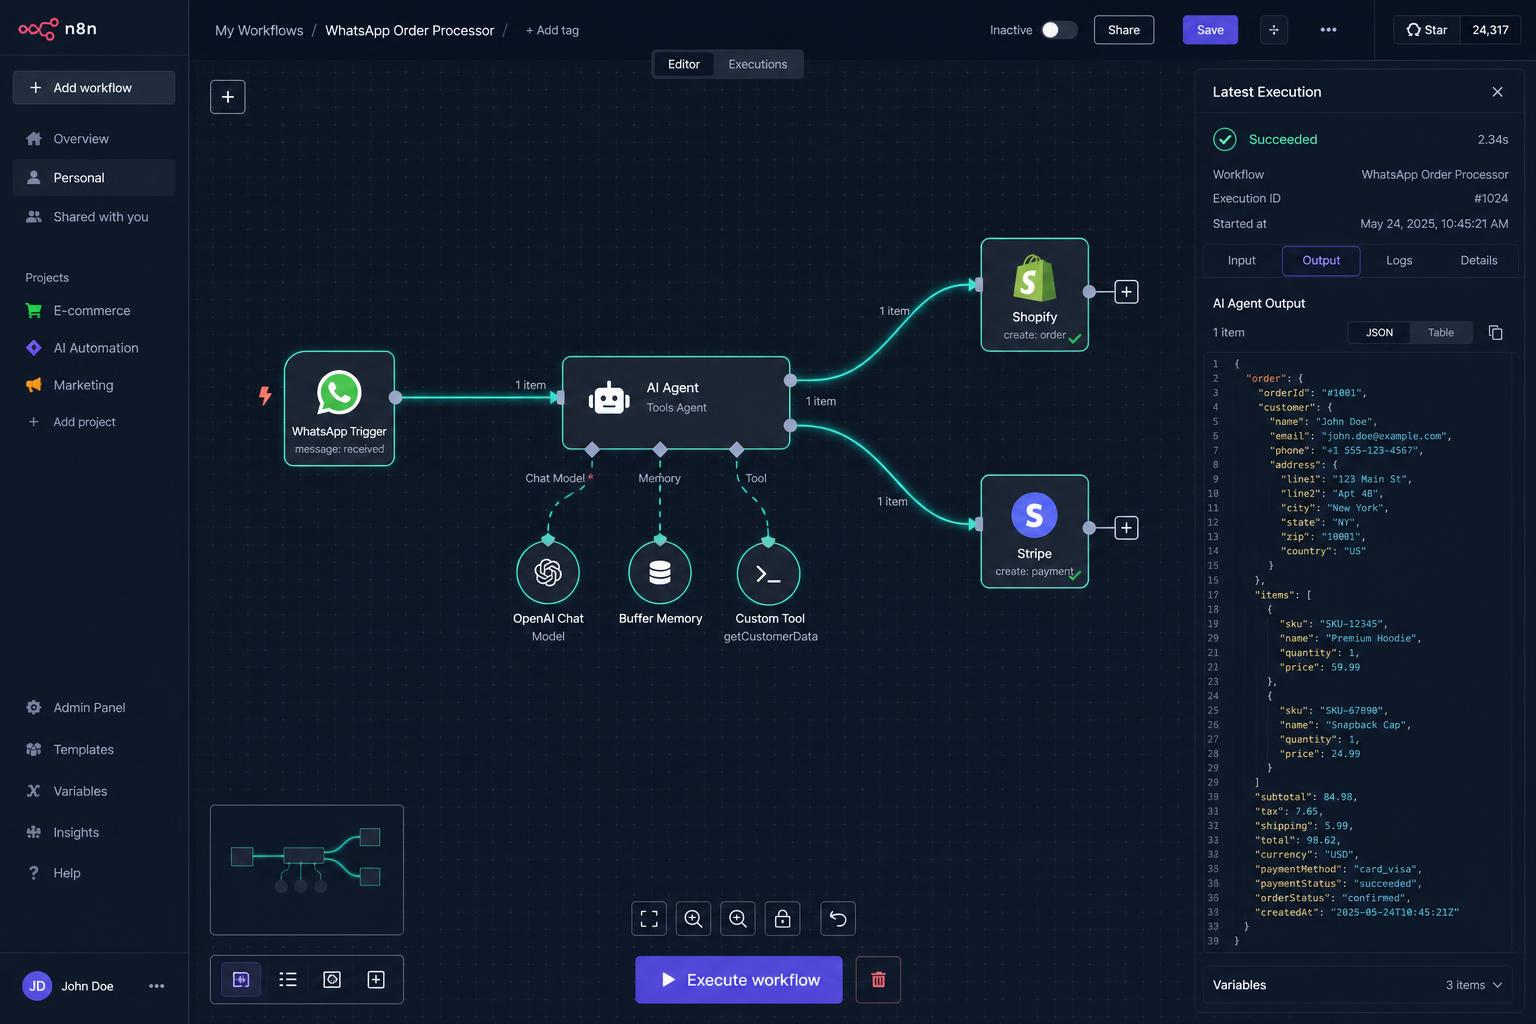The height and width of the screenshot is (1024, 1536).
Task: Click the Share button
Action: pyautogui.click(x=1124, y=30)
